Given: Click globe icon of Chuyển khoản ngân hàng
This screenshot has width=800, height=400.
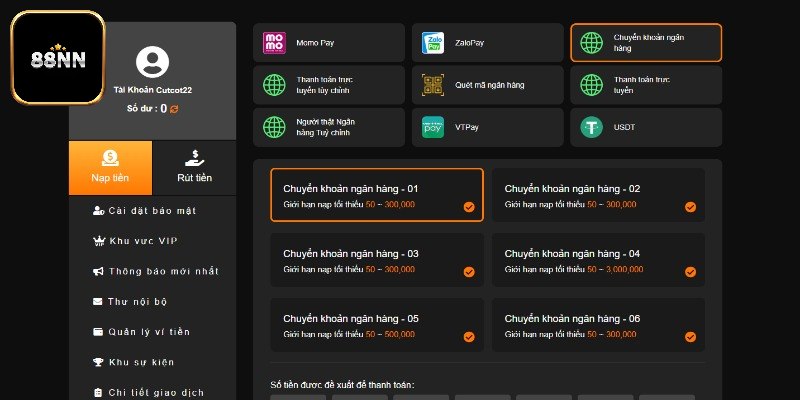Looking at the screenshot, I should click(591, 43).
